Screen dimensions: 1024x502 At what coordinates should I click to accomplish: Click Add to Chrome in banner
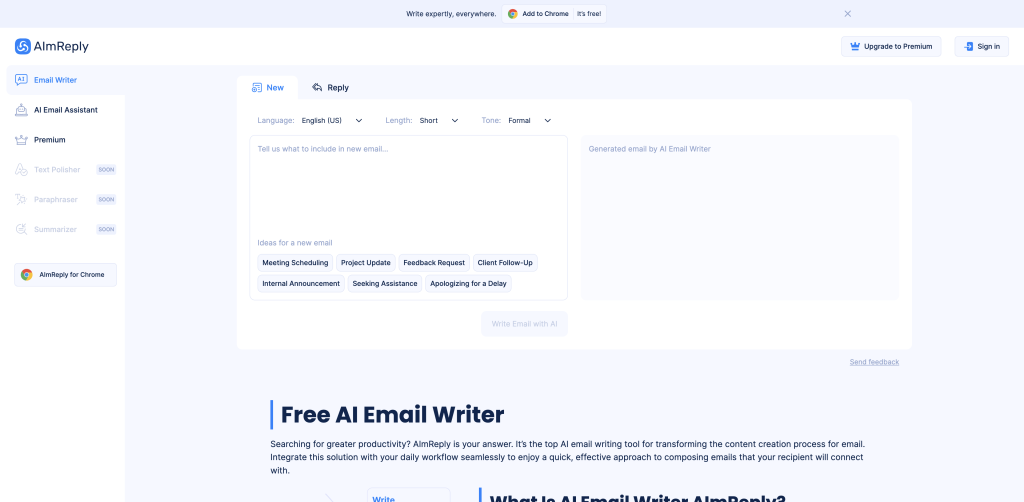pos(554,14)
